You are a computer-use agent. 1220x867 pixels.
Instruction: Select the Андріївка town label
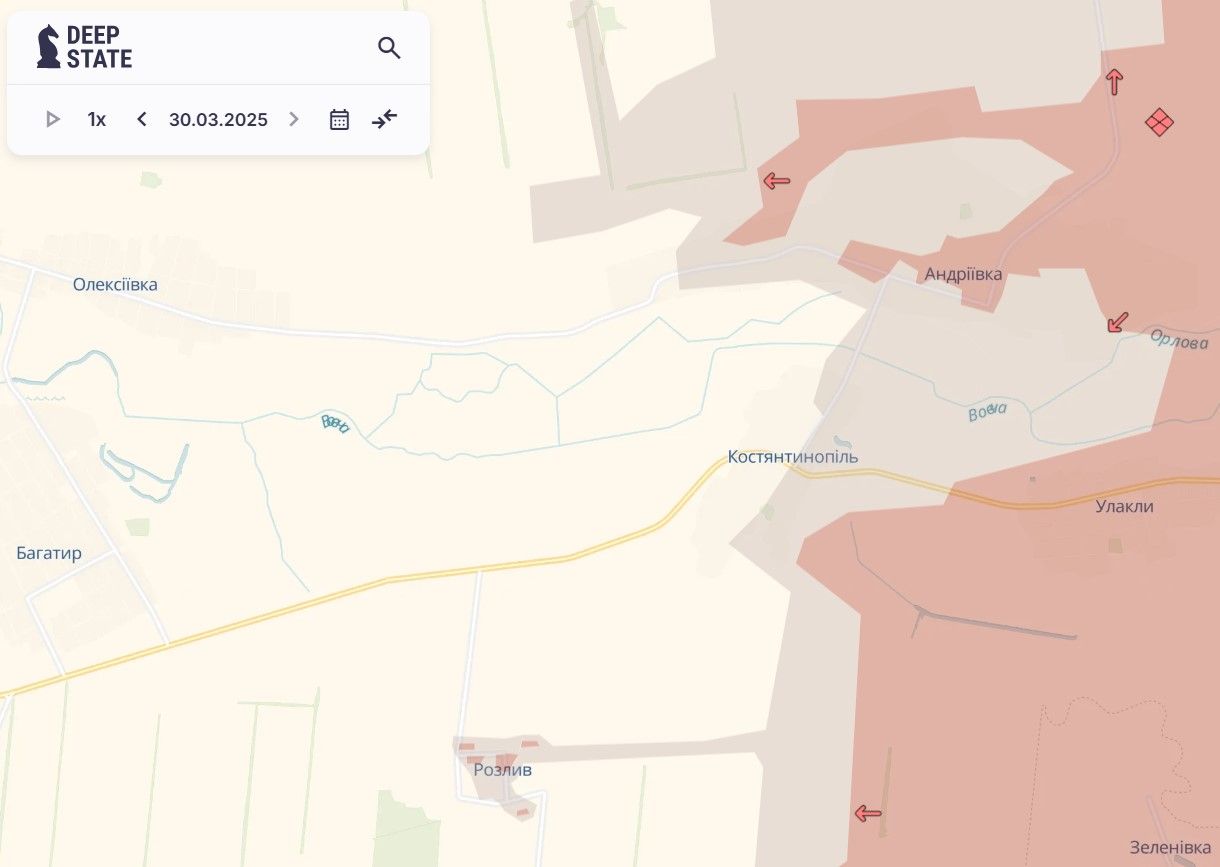tap(963, 274)
